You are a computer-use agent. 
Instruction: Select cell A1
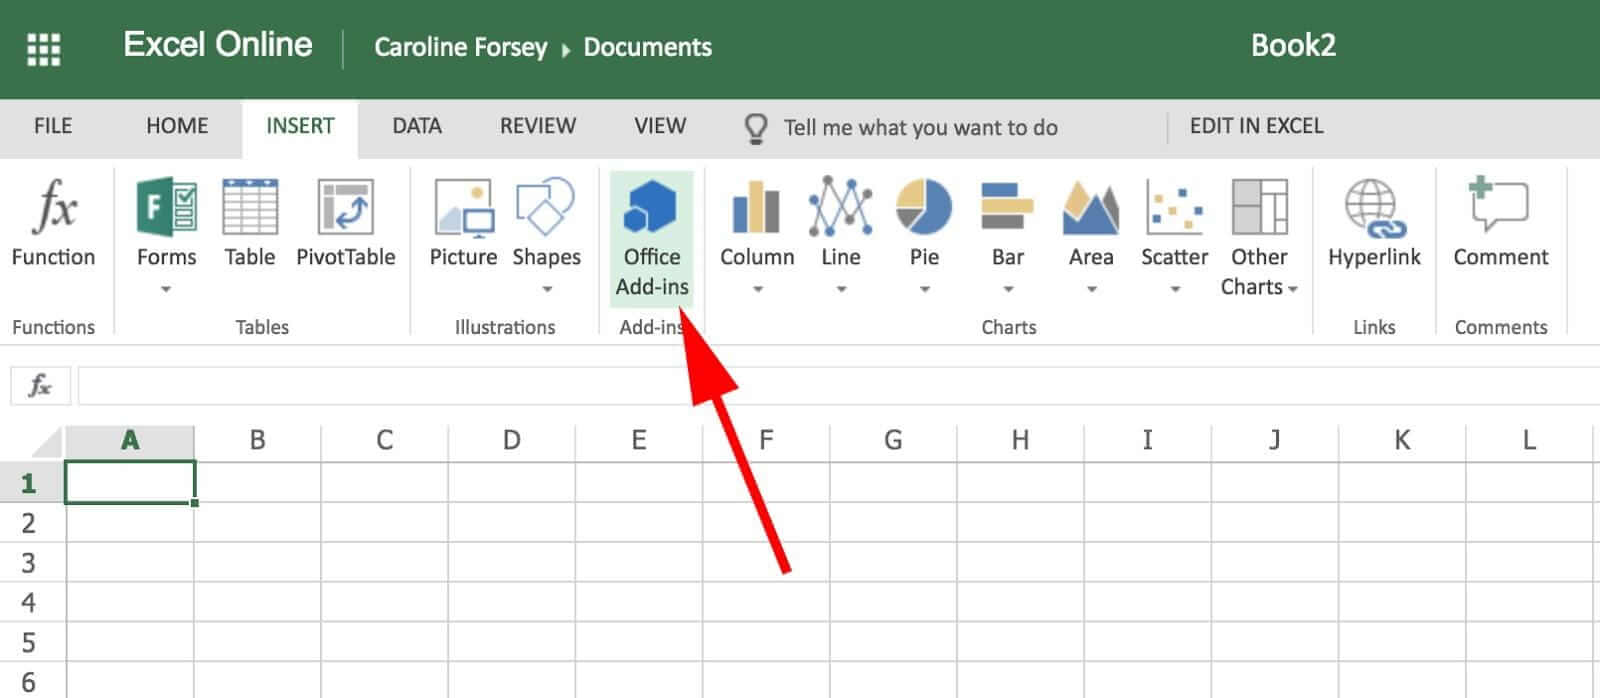pyautogui.click(x=130, y=482)
